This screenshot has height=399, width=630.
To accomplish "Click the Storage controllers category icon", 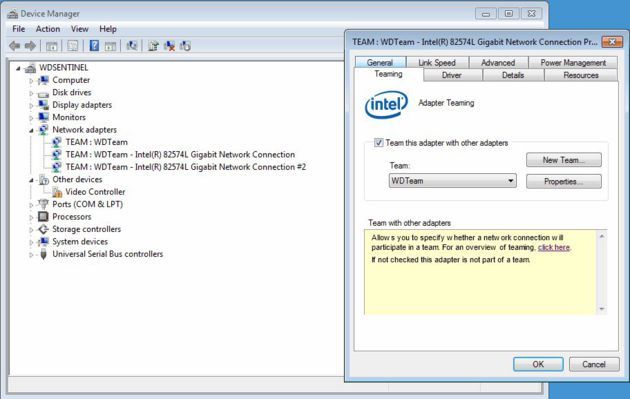I will click(43, 229).
